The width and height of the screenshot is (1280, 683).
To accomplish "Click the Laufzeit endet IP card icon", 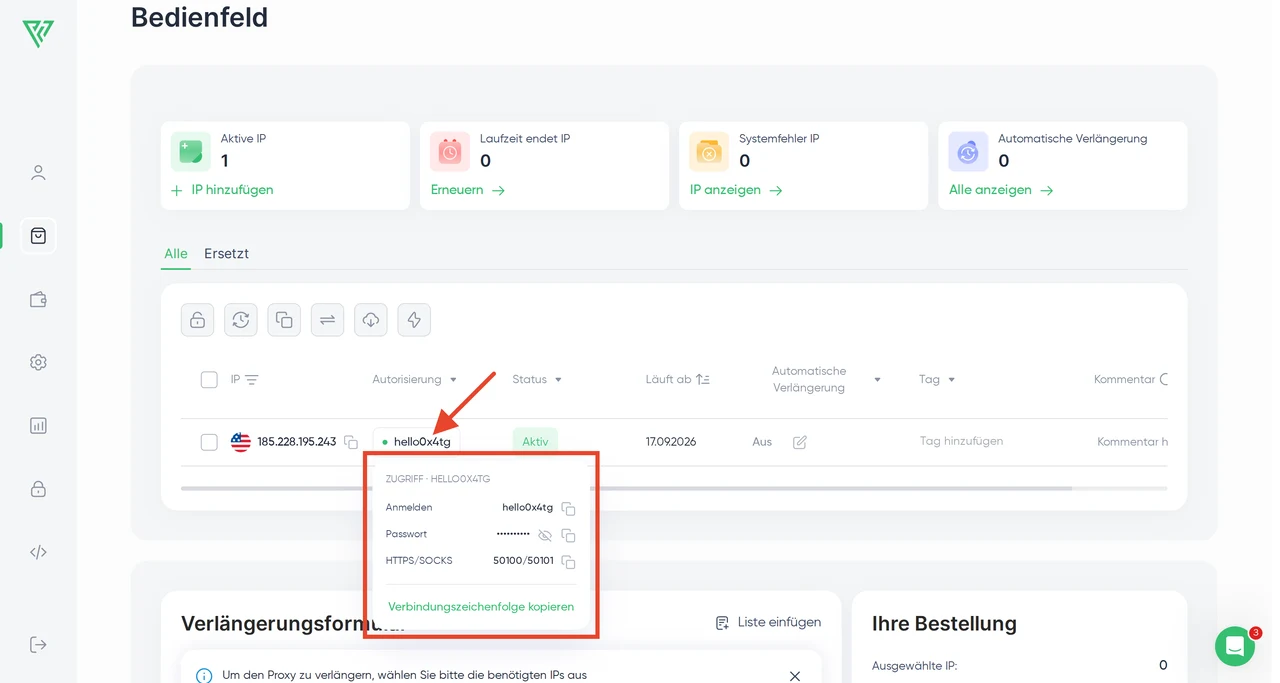I will [x=450, y=152].
